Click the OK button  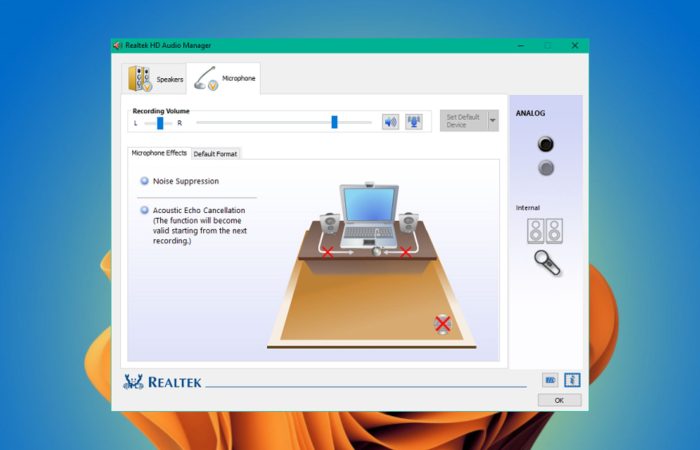point(559,400)
